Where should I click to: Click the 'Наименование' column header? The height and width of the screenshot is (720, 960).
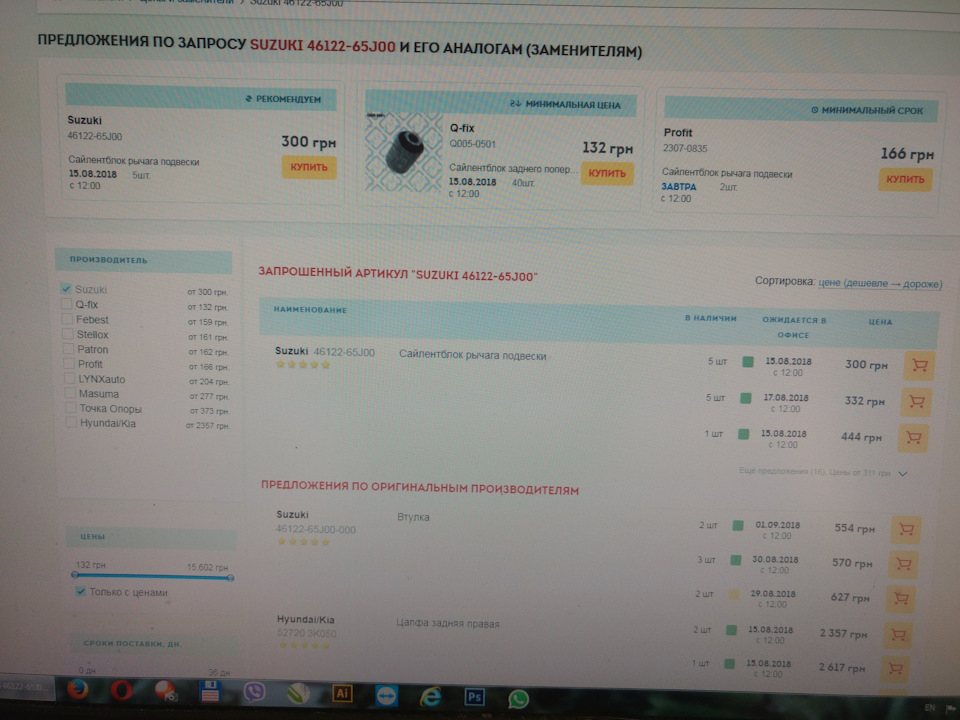pyautogui.click(x=310, y=310)
